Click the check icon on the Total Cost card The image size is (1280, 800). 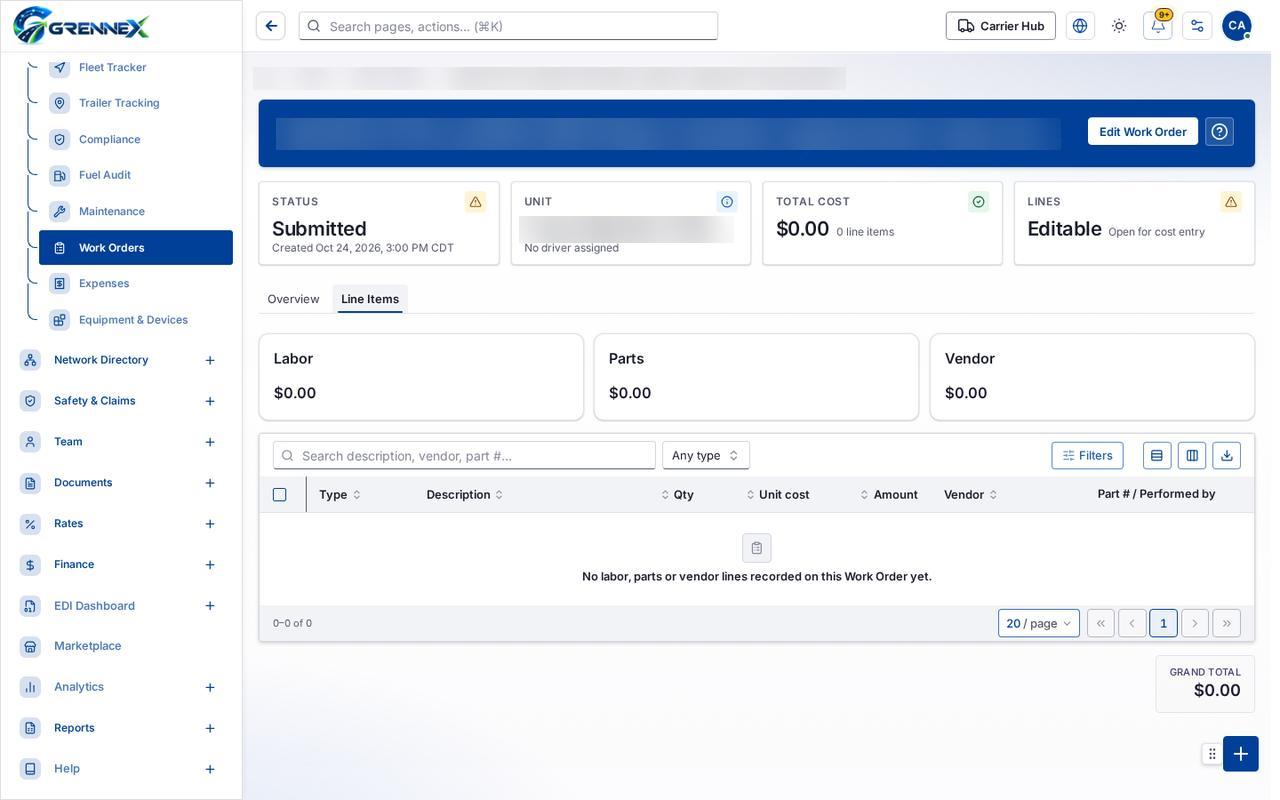click(x=979, y=202)
